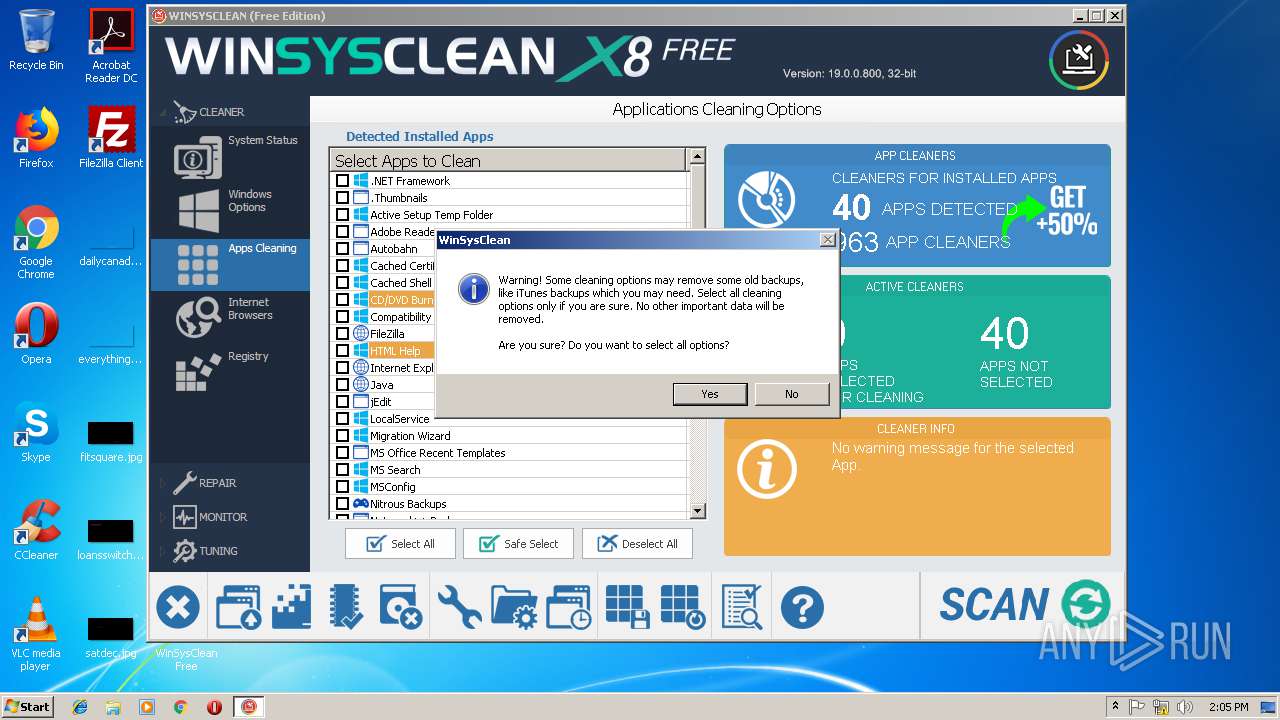Screen dimensions: 1280x720
Task: Click the grid-with-floppy save options icon
Action: click(629, 607)
